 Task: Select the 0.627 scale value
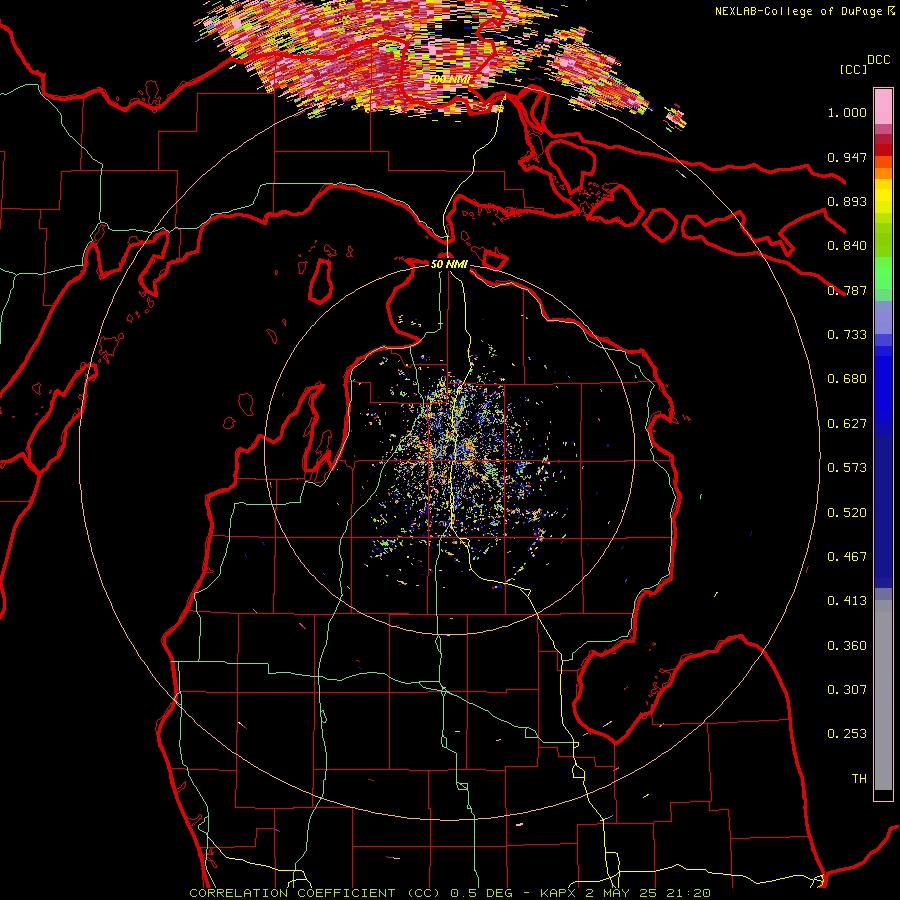(x=847, y=424)
